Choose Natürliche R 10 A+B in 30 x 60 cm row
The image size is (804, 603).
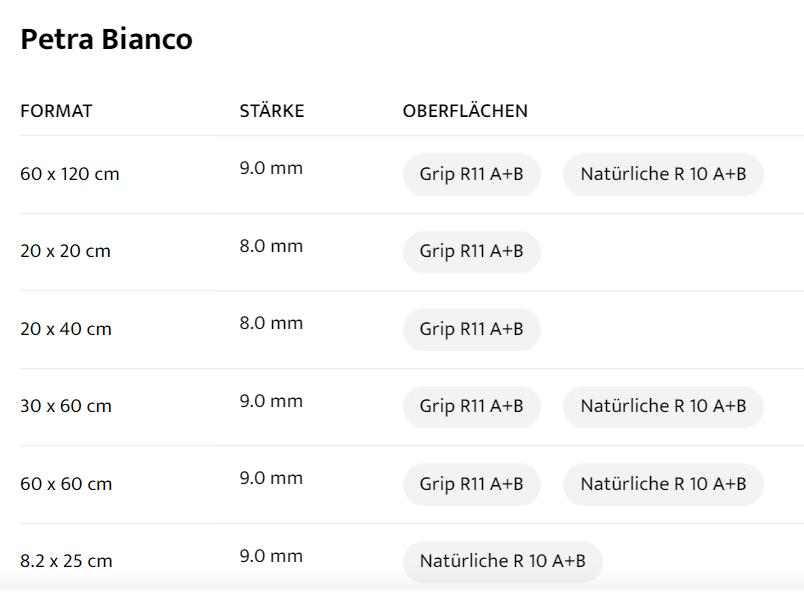663,406
